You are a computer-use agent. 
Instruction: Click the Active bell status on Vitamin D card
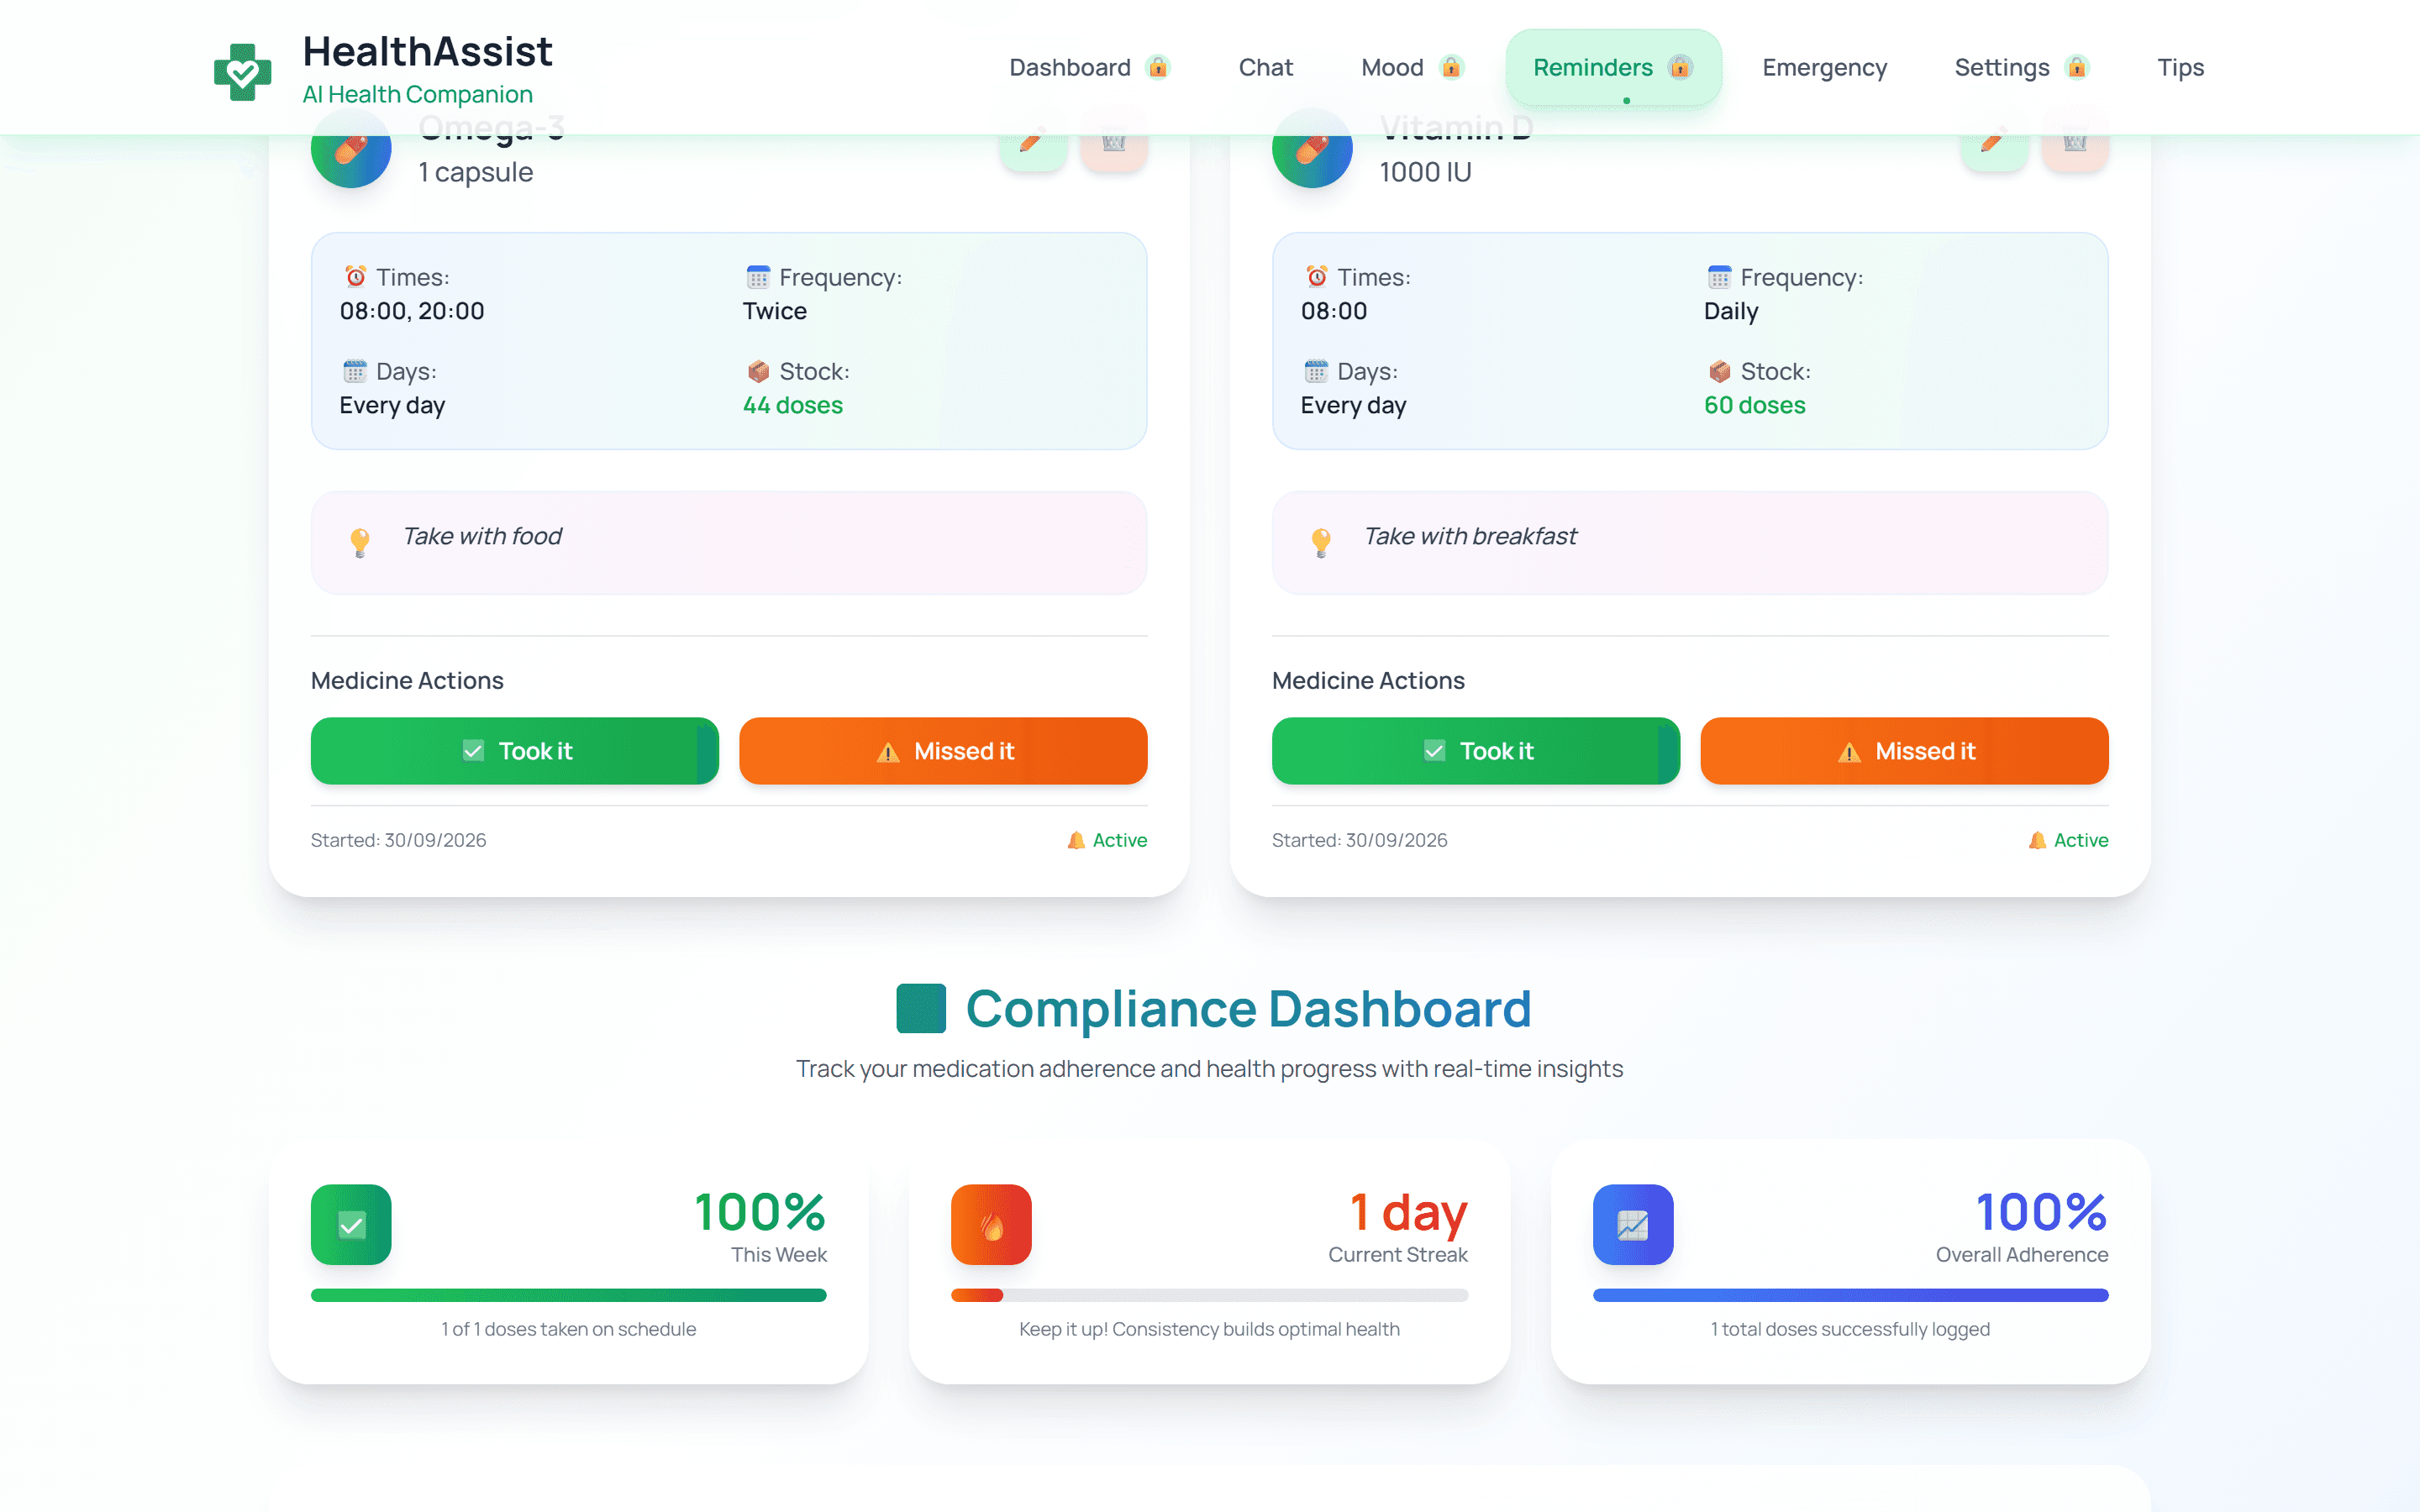pos(2068,840)
